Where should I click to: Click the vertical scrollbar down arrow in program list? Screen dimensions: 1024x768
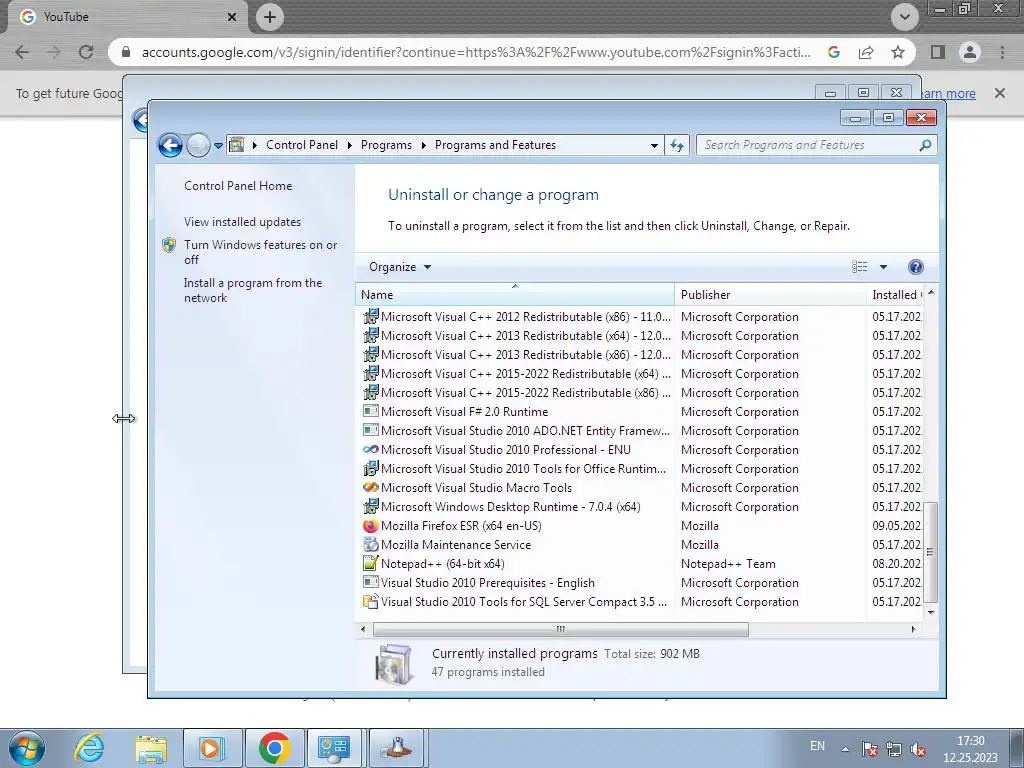pyautogui.click(x=931, y=613)
